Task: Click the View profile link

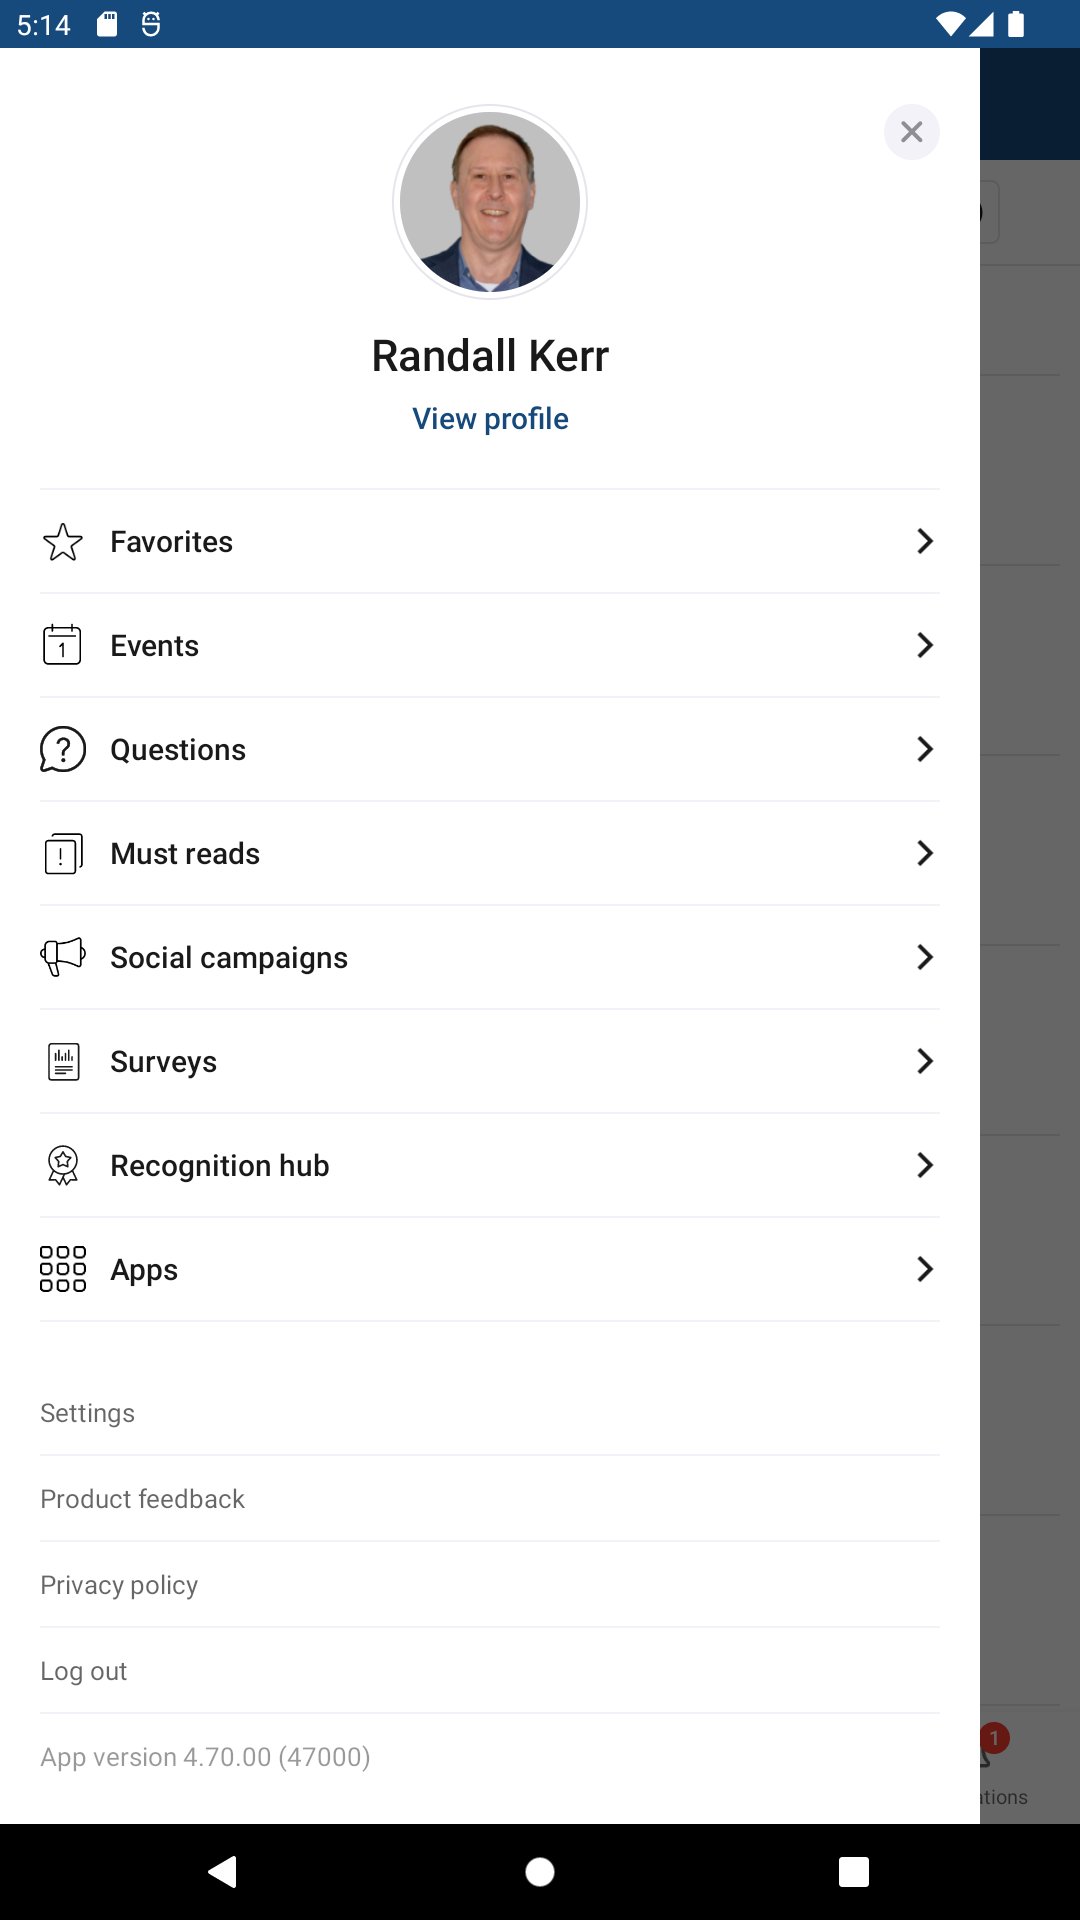Action: point(490,419)
